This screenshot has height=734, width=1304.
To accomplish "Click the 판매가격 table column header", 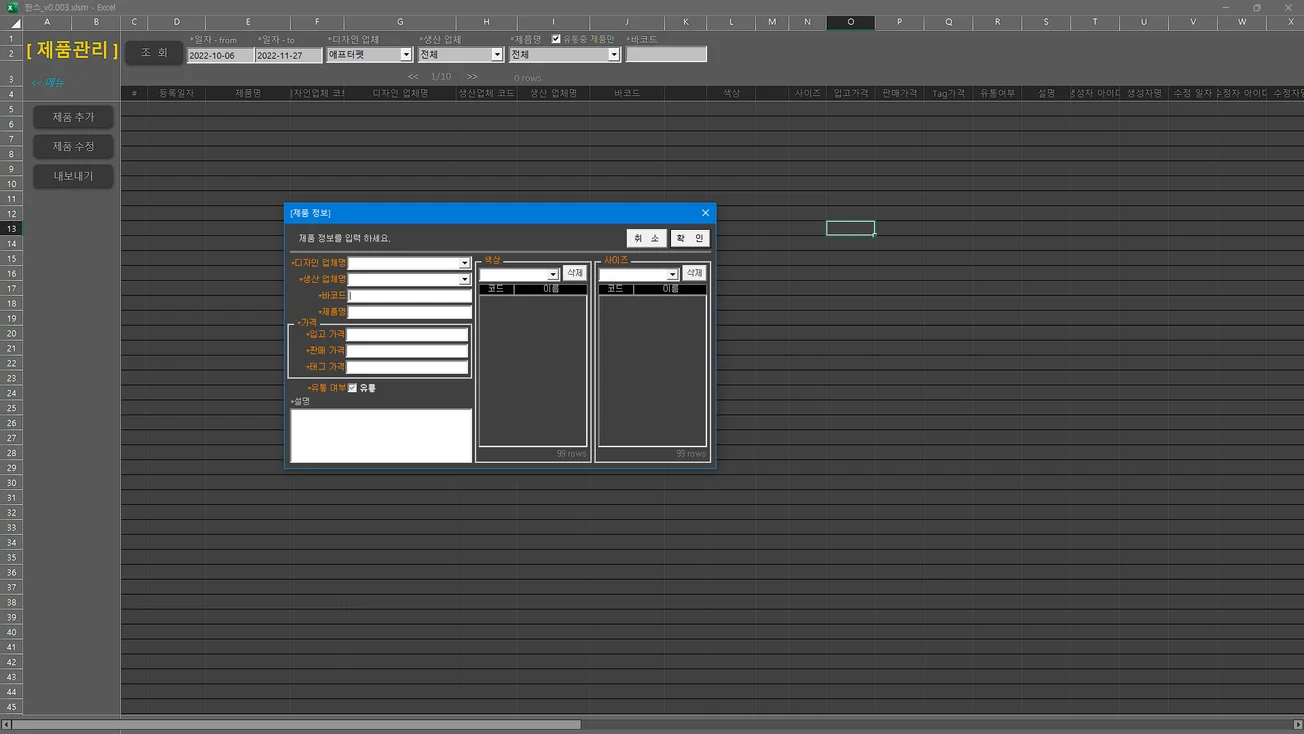I will click(899, 93).
